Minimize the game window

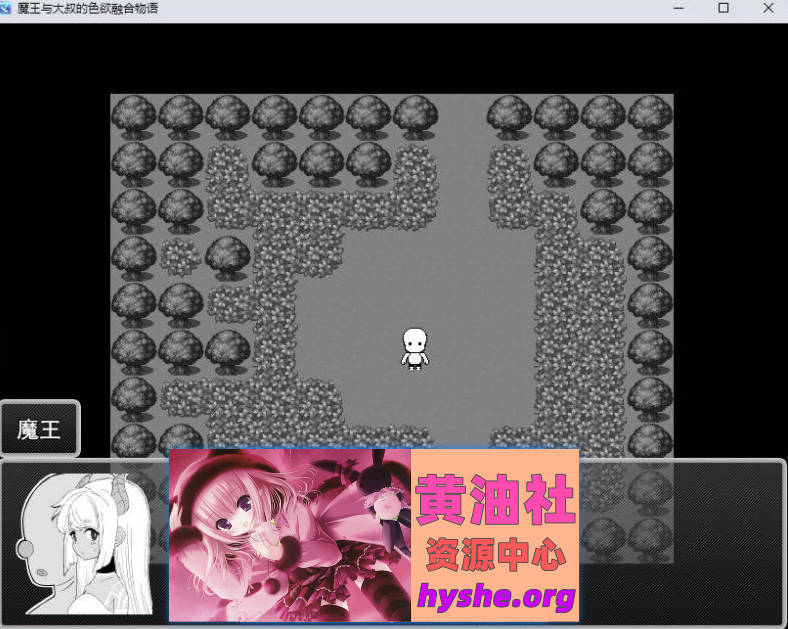pos(679,8)
